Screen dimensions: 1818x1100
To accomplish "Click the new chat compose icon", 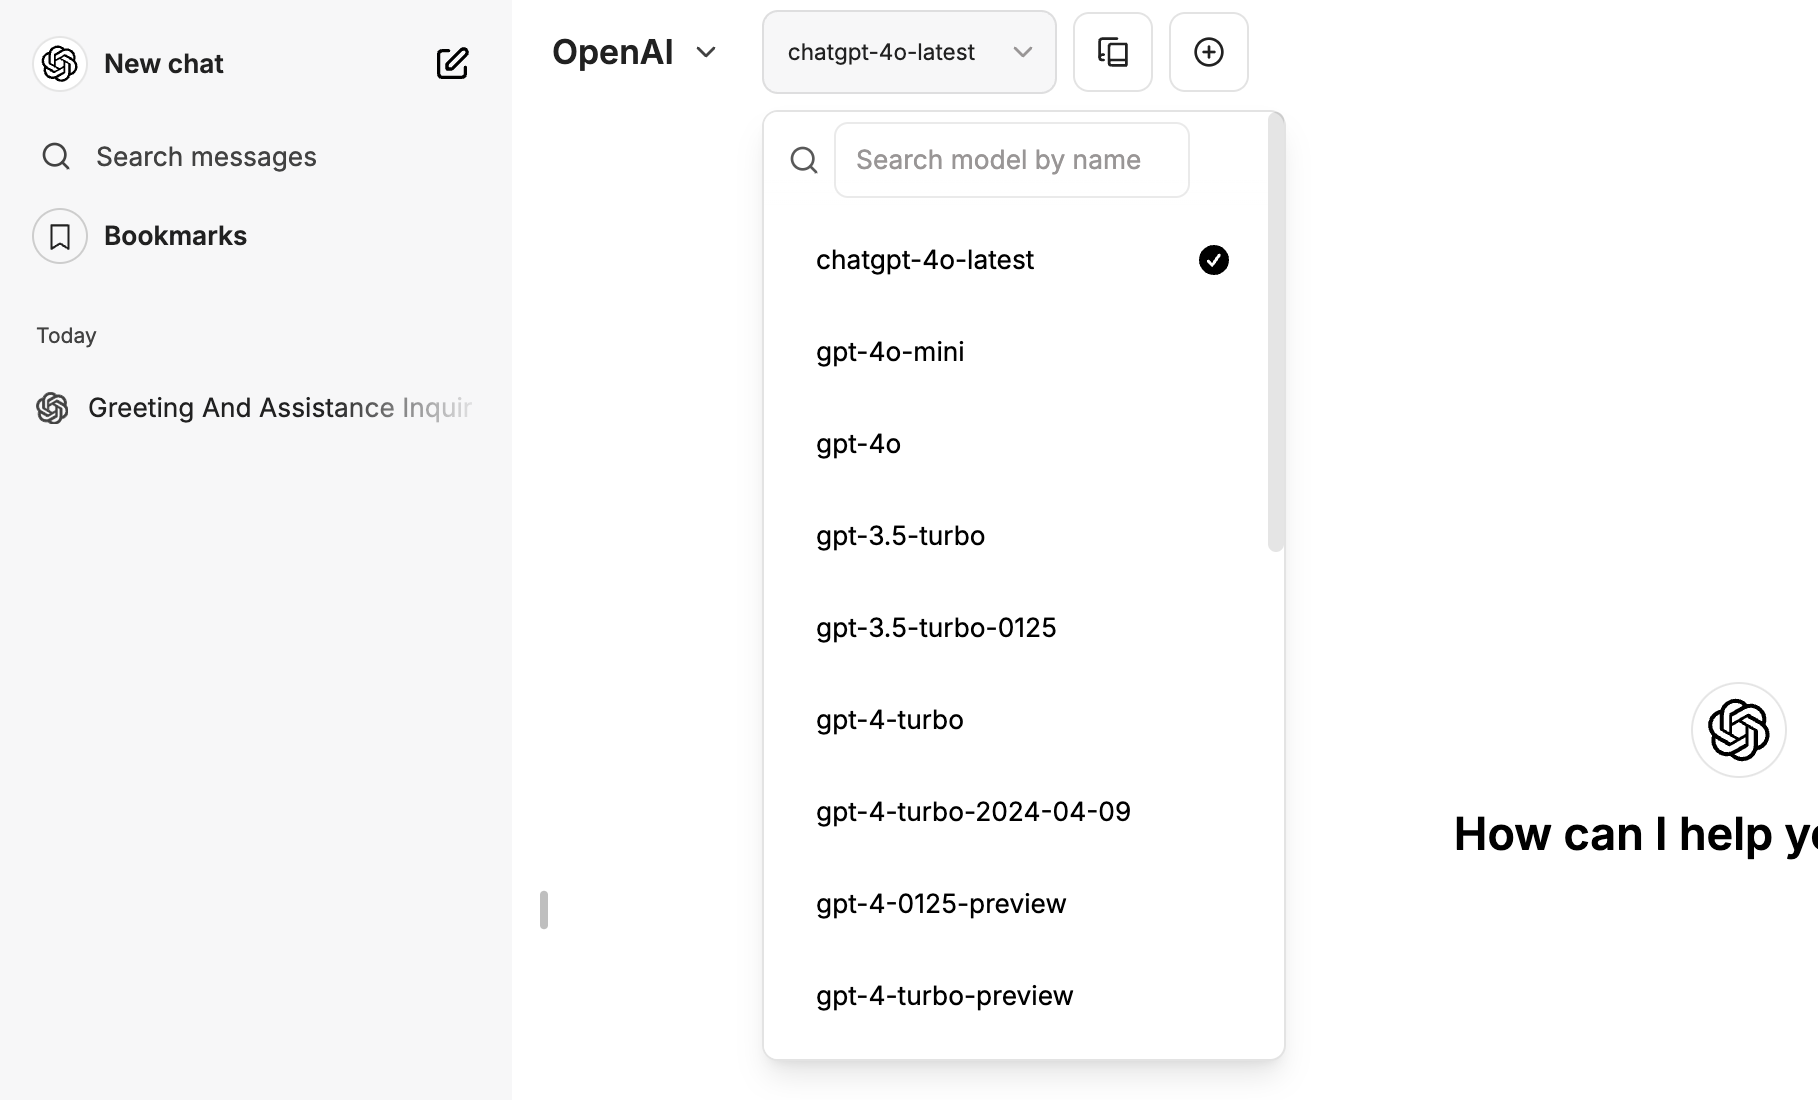I will tap(452, 63).
